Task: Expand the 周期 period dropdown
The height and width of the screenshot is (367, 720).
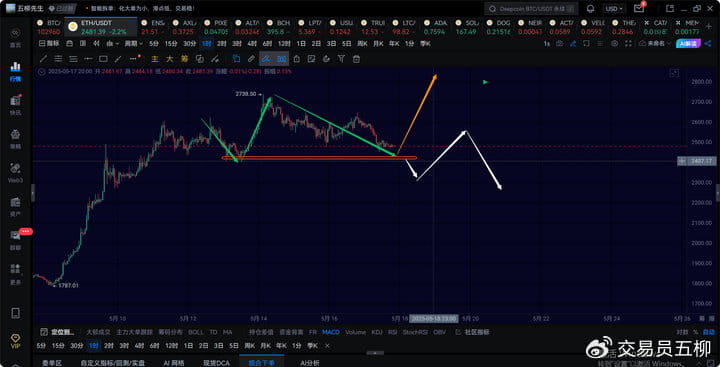Action: pyautogui.click(x=134, y=44)
